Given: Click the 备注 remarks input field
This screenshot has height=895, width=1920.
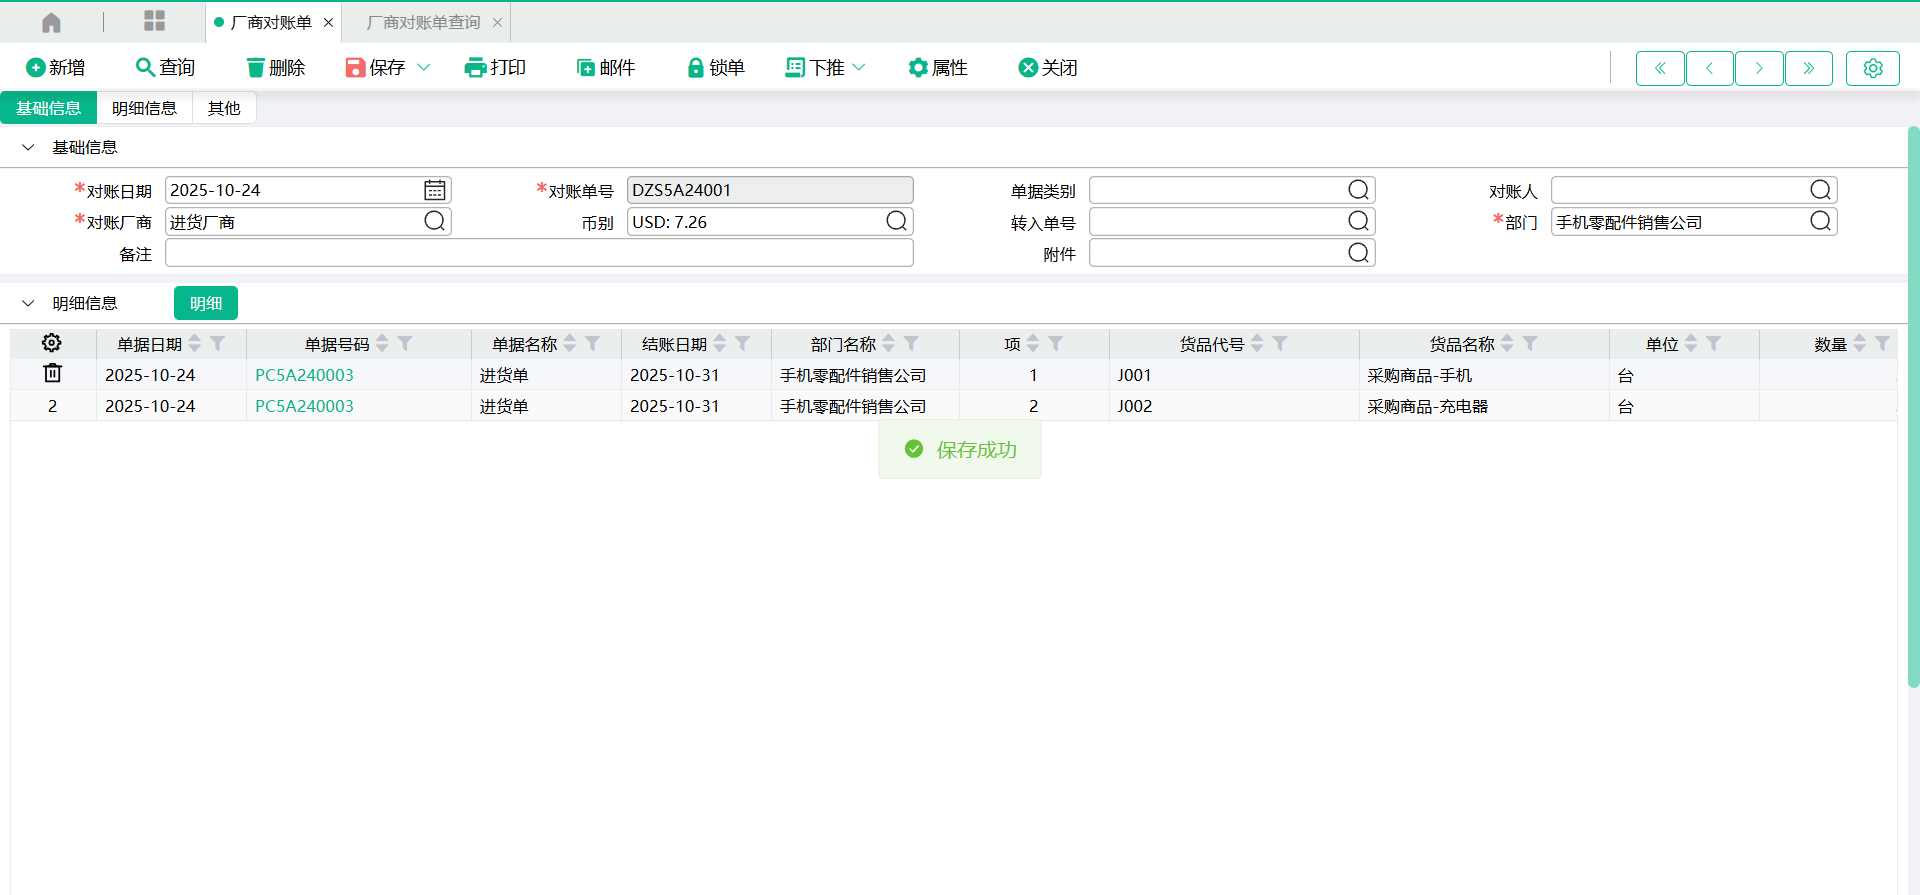Looking at the screenshot, I should click(x=539, y=254).
